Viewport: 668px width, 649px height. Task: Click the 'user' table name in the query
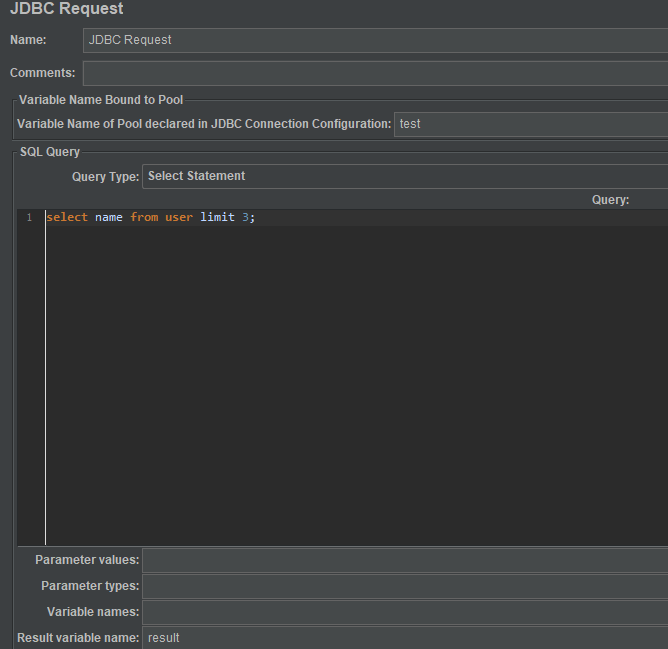click(179, 218)
